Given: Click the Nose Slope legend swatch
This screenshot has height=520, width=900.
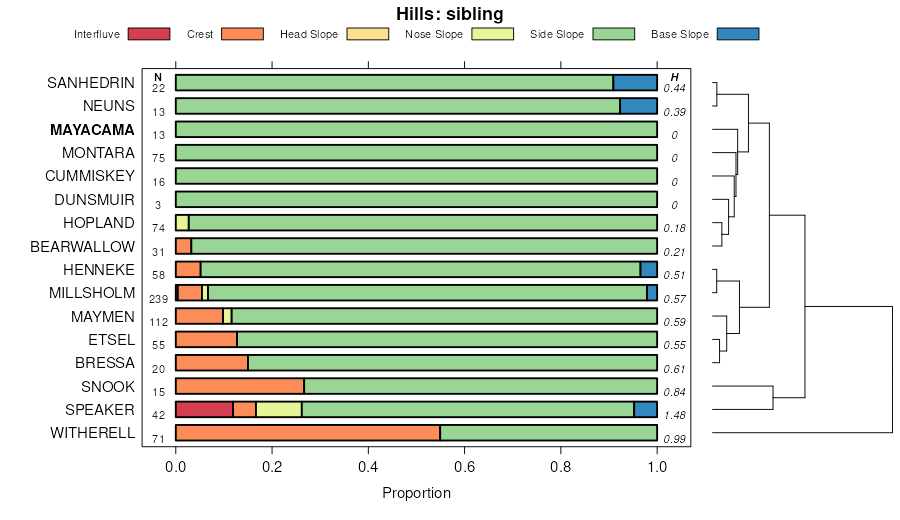Looking at the screenshot, I should pyautogui.click(x=491, y=34).
